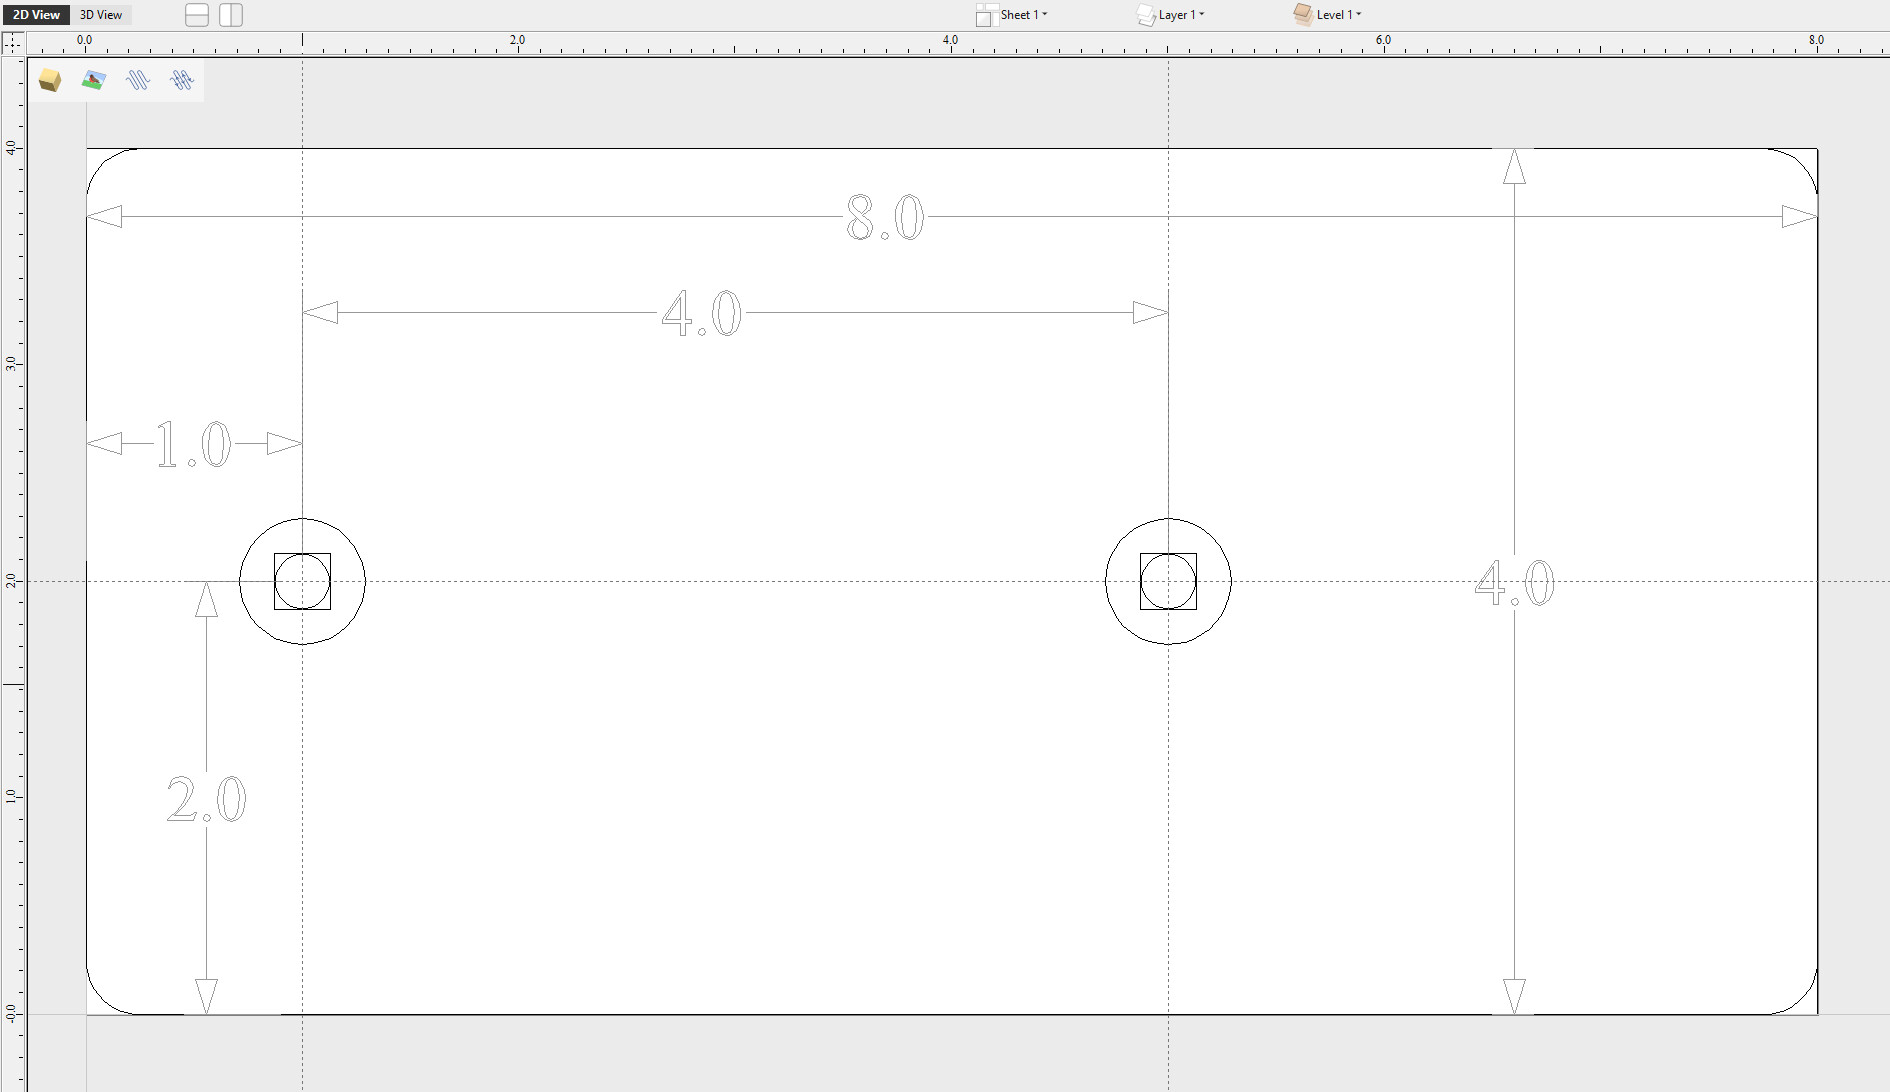Toggle the 3D material block view icon
This screenshot has height=1092, width=1890.
50,80
